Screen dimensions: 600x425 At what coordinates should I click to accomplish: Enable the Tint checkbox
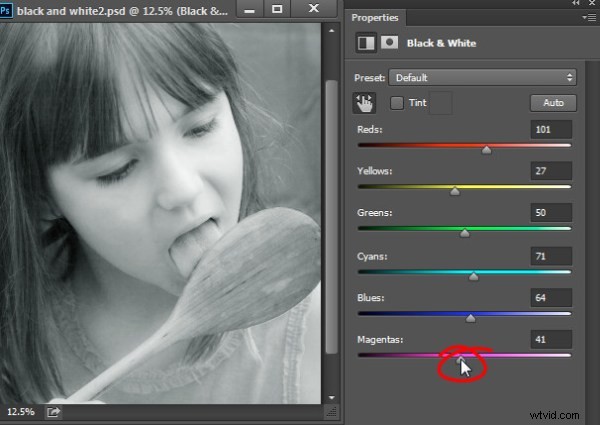tap(397, 103)
